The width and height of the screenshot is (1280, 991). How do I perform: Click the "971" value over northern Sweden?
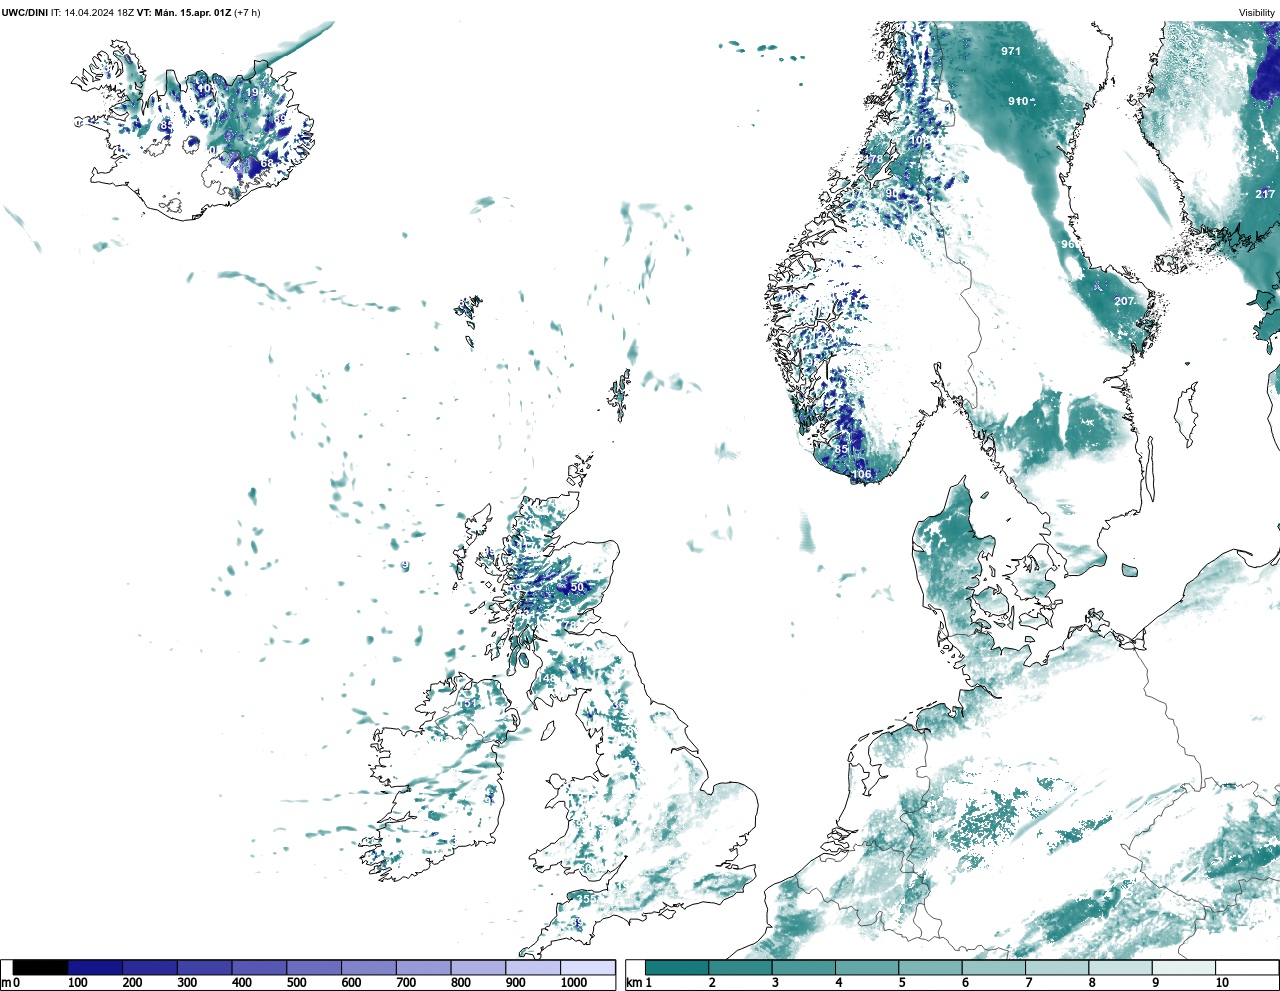1011,51
